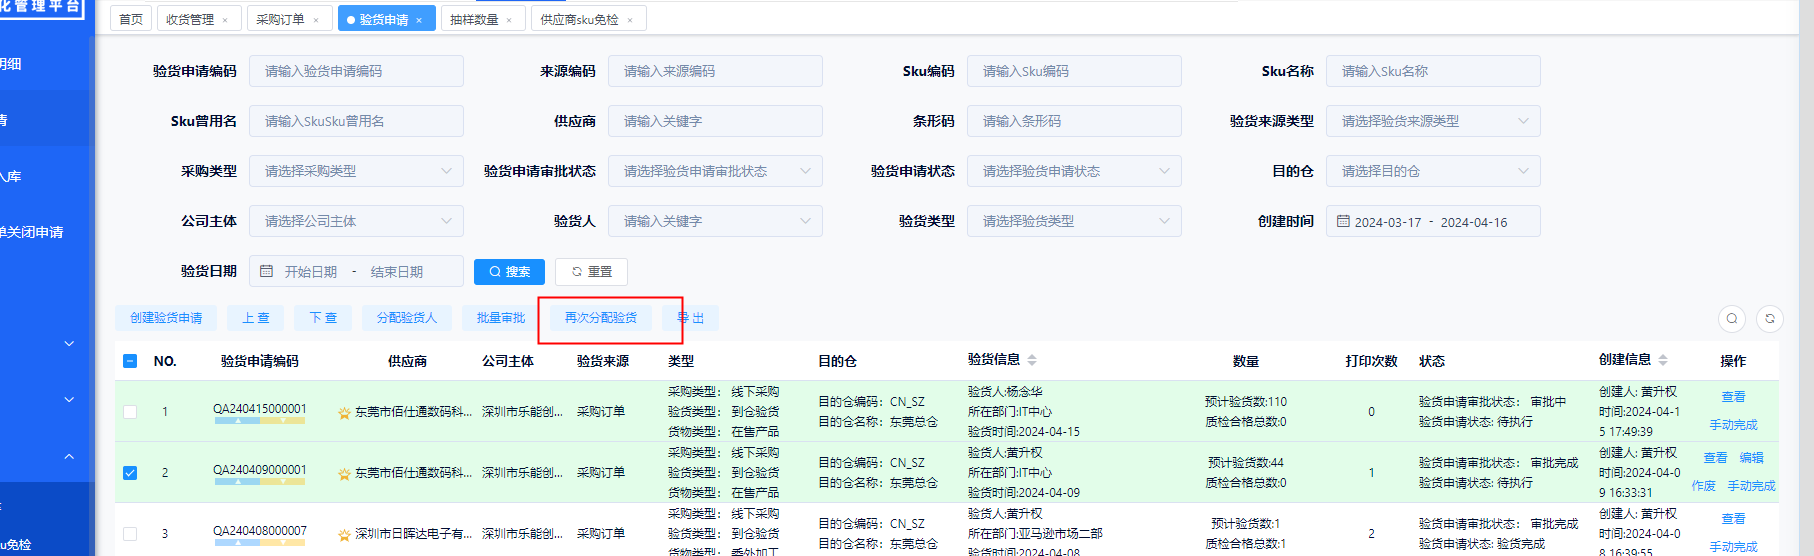This screenshot has width=1814, height=556.
Task: Click the down-triangle bar under QA240408000007
Action: click(283, 543)
